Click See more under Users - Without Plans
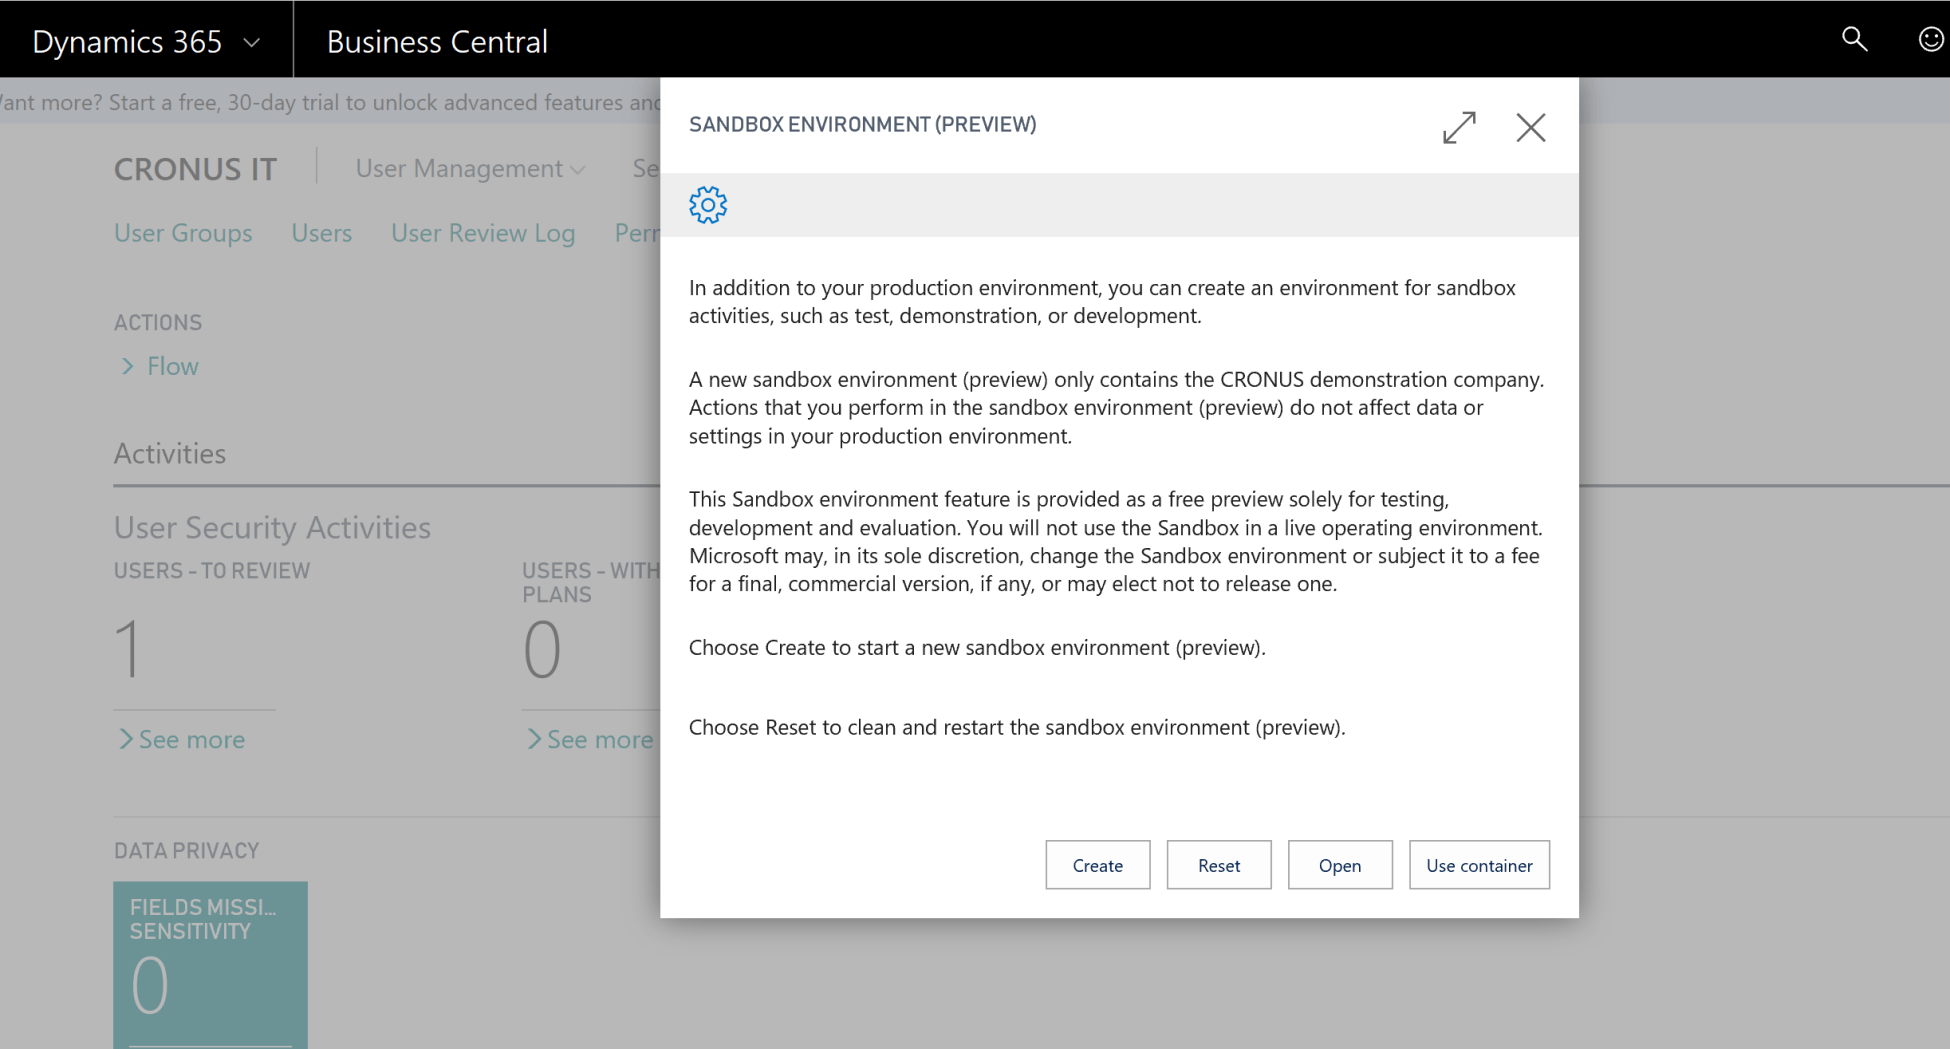This screenshot has width=1950, height=1049. tap(590, 739)
